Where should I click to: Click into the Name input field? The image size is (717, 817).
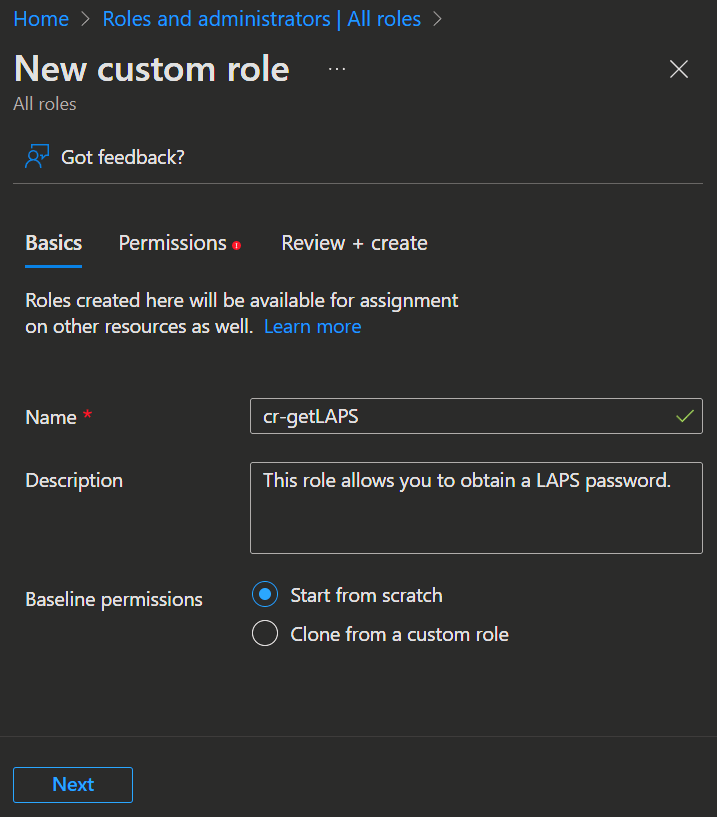point(460,417)
